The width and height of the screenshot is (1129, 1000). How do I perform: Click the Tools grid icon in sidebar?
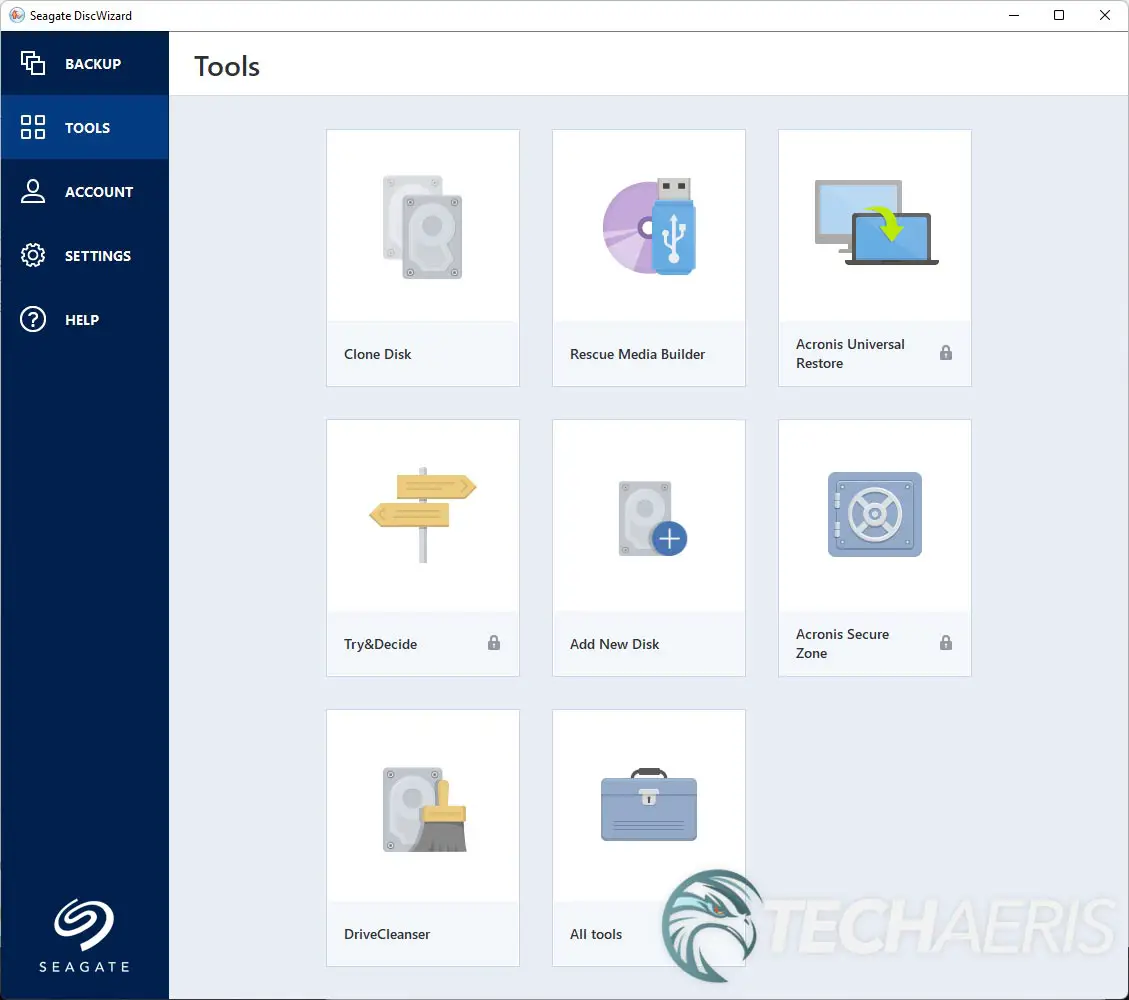(x=33, y=127)
